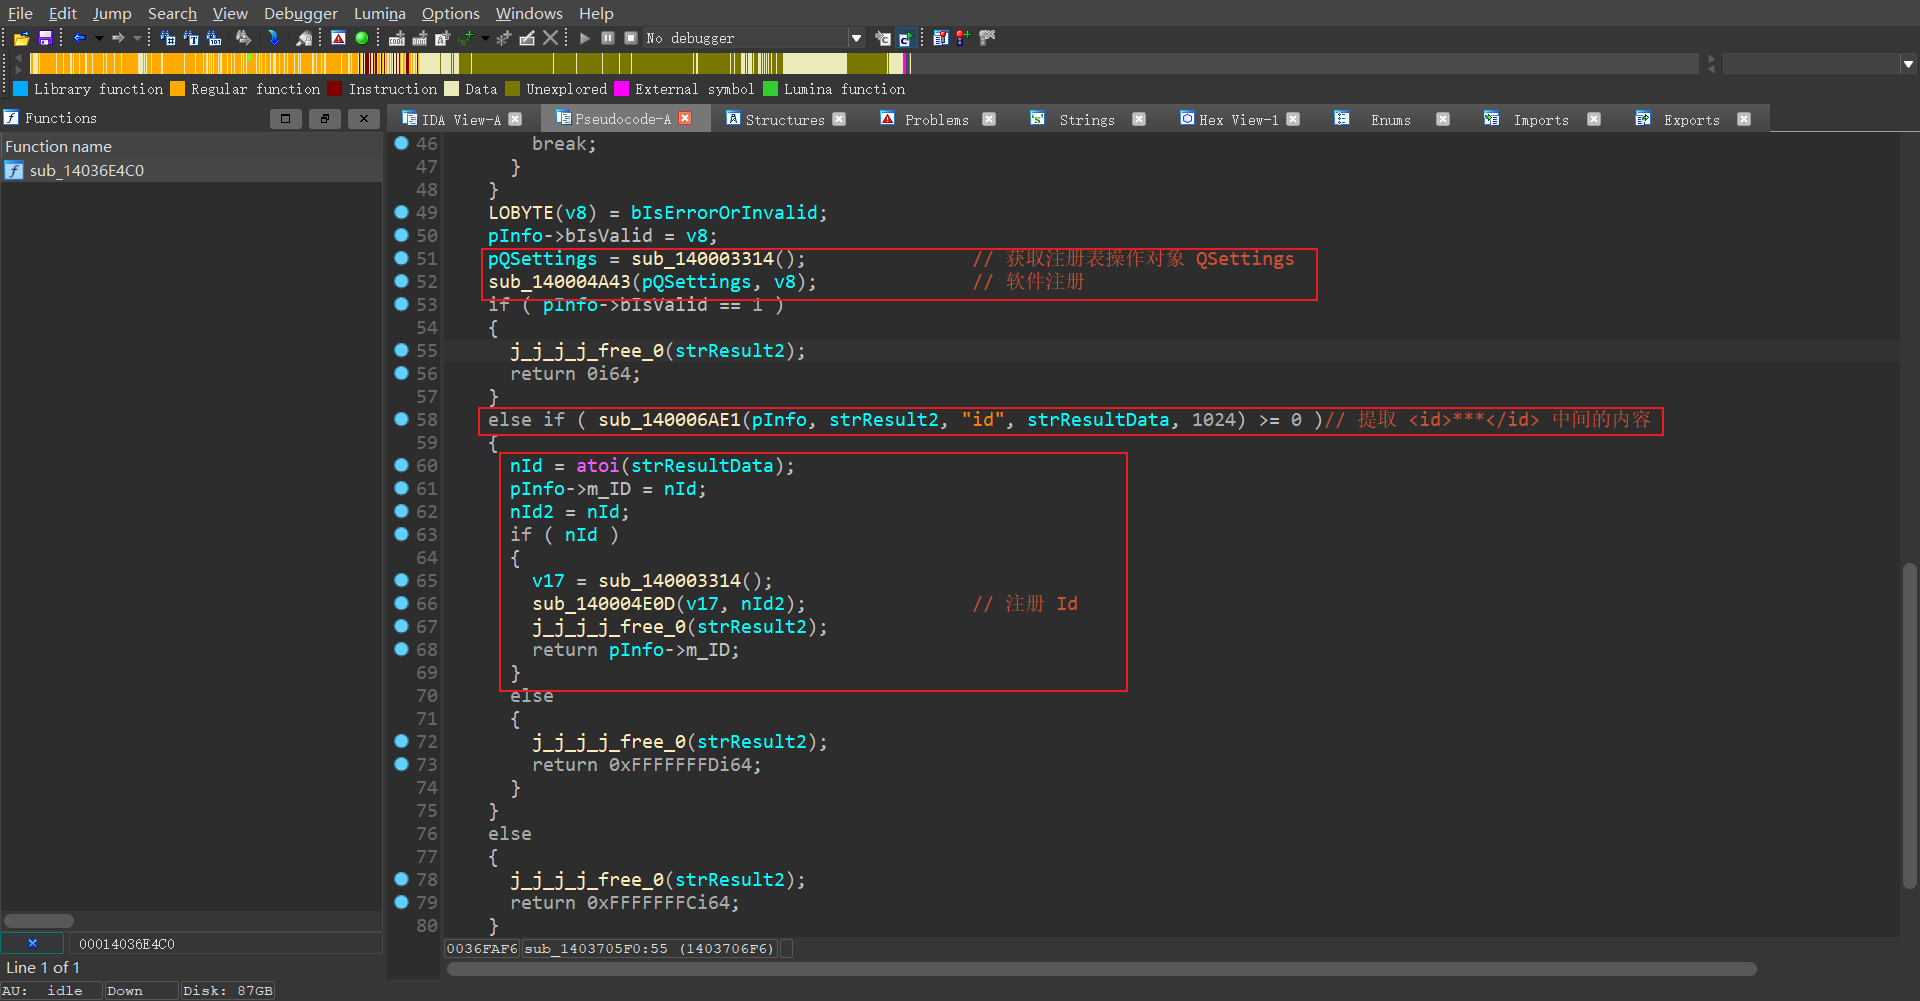Click the X delete icon in toolbar
Image resolution: width=1920 pixels, height=1001 pixels.
(x=550, y=38)
